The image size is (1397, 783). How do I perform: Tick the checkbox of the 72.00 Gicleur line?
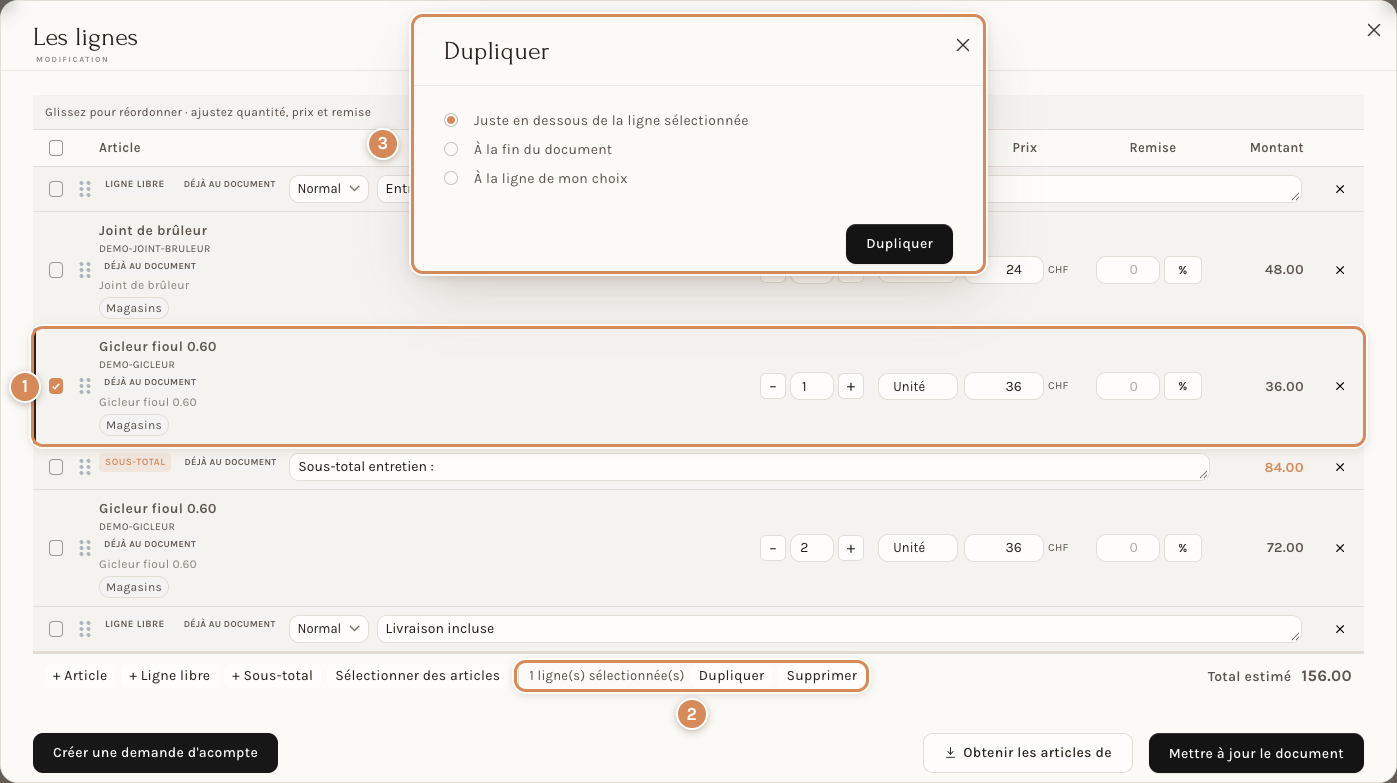[56, 548]
